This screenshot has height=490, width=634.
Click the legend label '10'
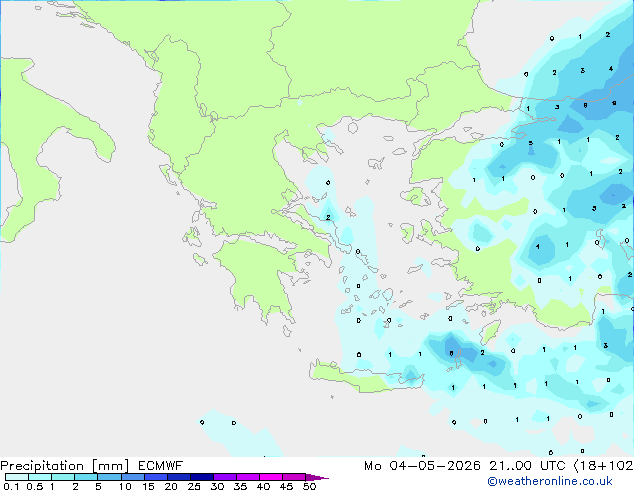[x=125, y=486]
